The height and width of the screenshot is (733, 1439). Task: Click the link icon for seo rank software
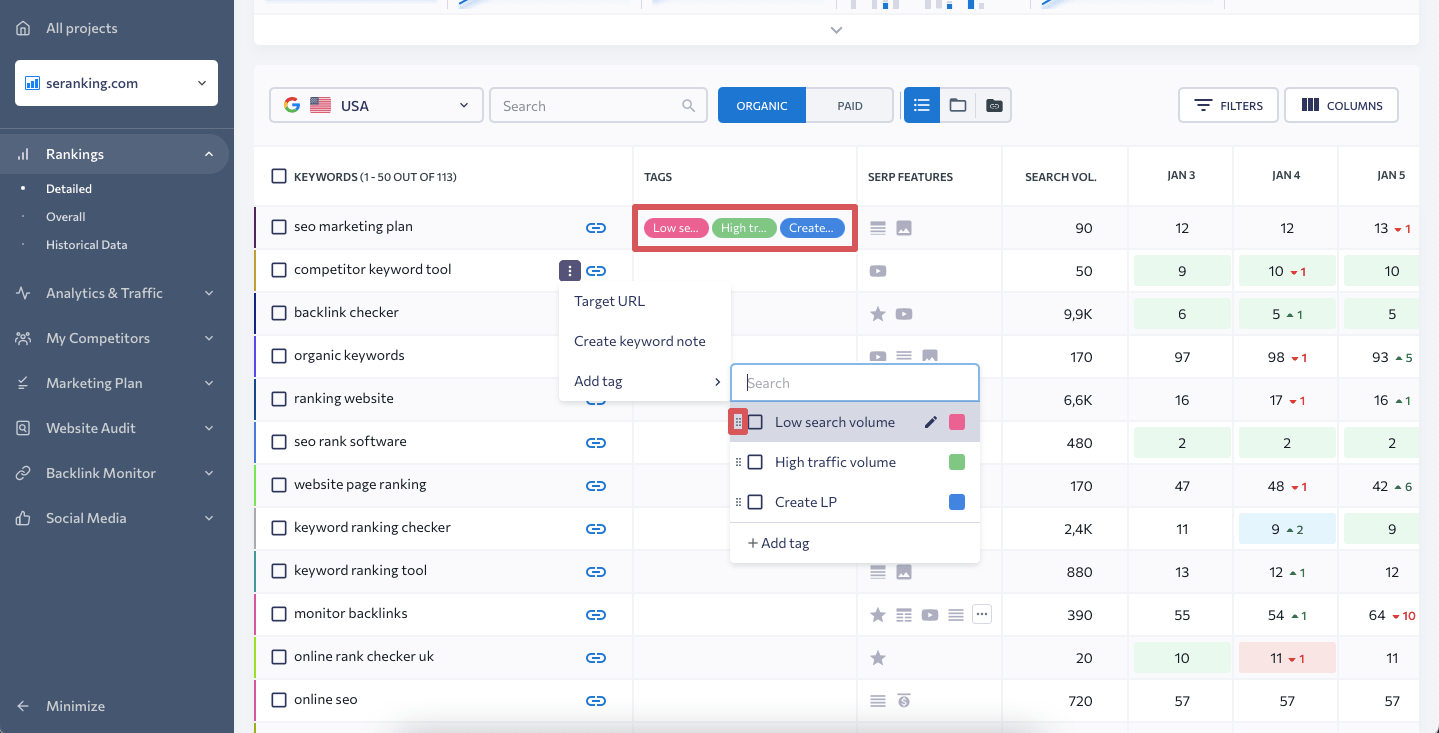pos(596,443)
